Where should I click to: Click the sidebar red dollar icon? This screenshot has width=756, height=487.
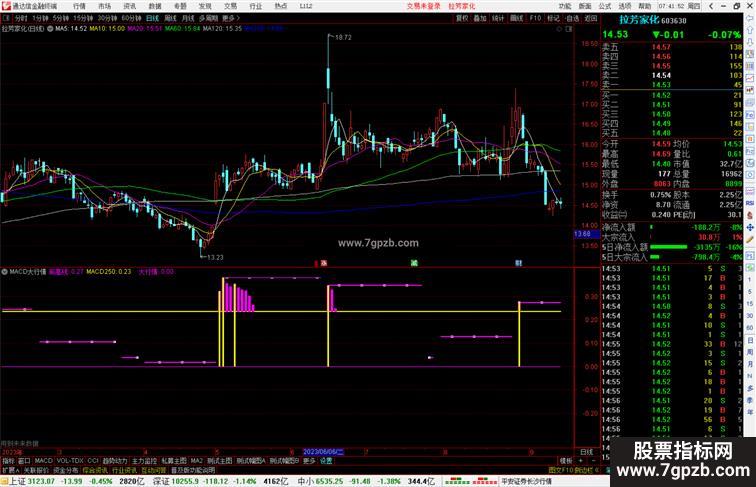click(750, 215)
